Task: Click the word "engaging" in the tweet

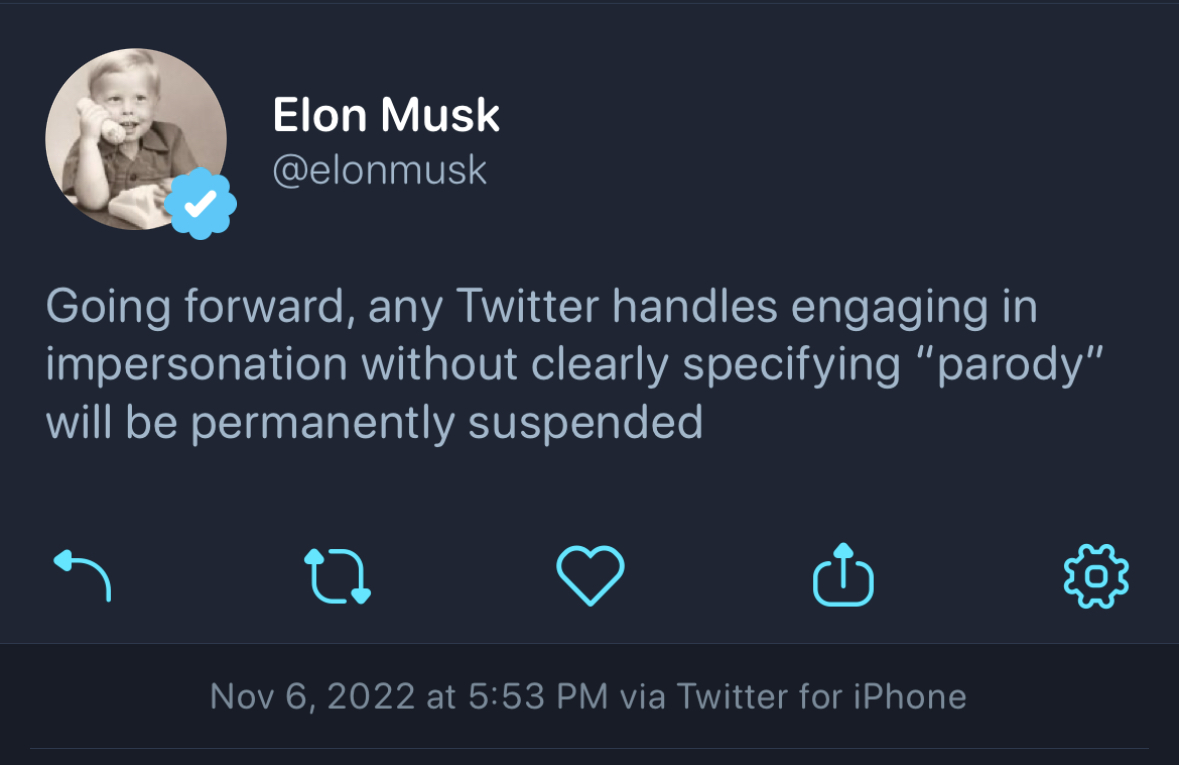Action: point(885,307)
